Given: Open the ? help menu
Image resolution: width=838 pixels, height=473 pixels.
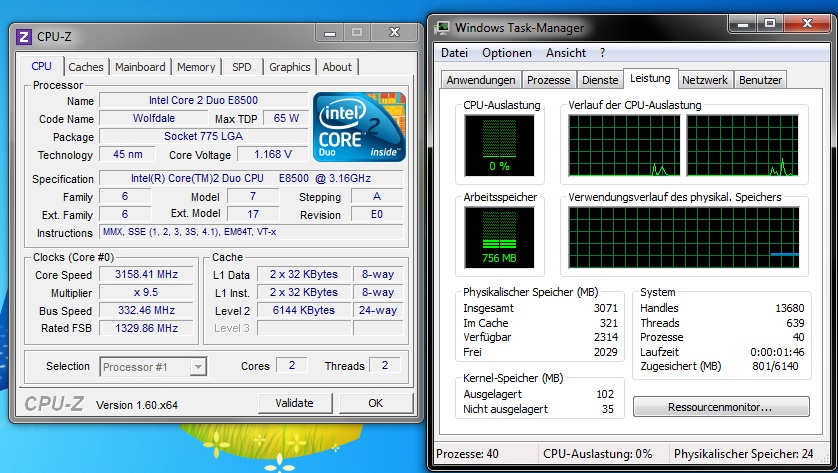Looking at the screenshot, I should tap(602, 53).
